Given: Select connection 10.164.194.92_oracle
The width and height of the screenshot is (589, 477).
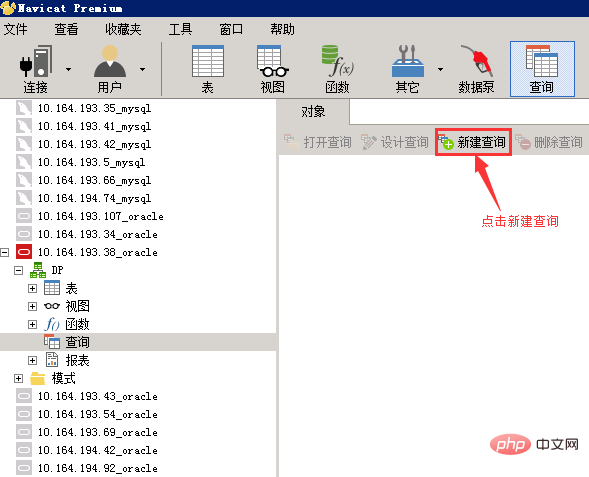Looking at the screenshot, I should coord(98,468).
